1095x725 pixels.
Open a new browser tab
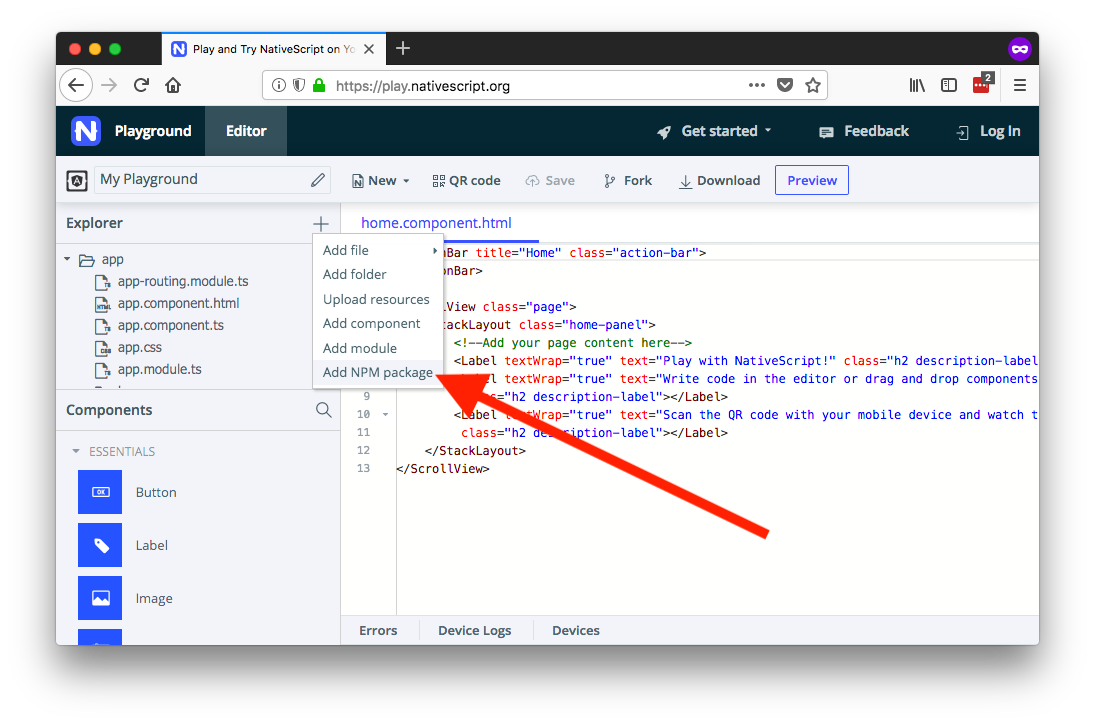tap(403, 48)
